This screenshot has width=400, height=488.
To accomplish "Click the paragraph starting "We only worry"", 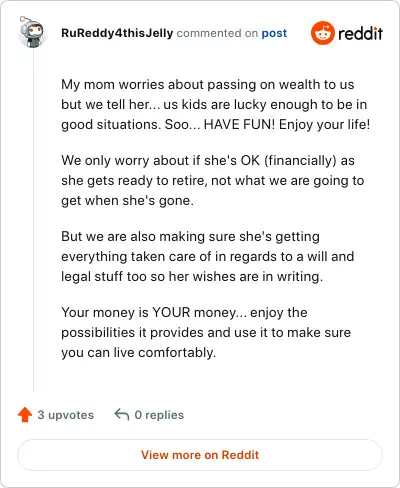I will tap(213, 180).
